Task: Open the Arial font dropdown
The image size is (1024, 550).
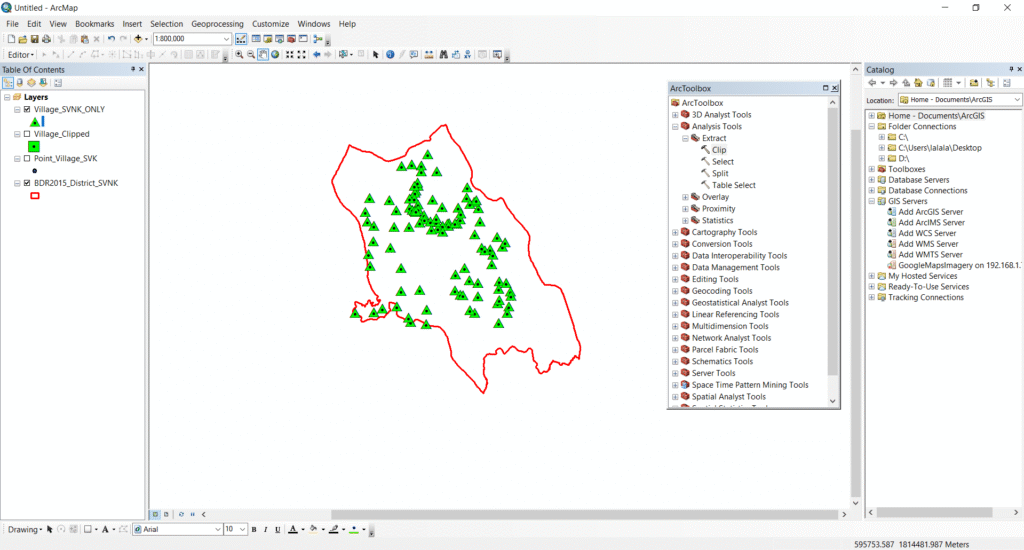Action: click(x=217, y=530)
